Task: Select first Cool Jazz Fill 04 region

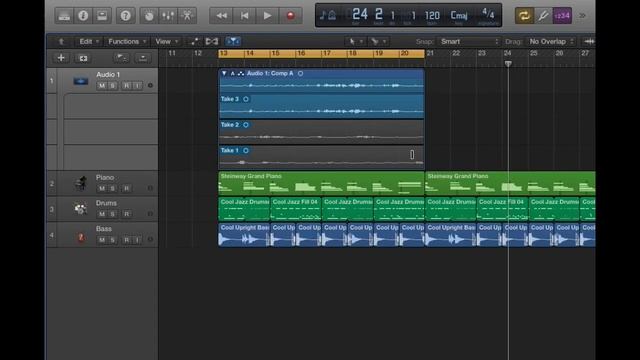Action: (x=296, y=209)
